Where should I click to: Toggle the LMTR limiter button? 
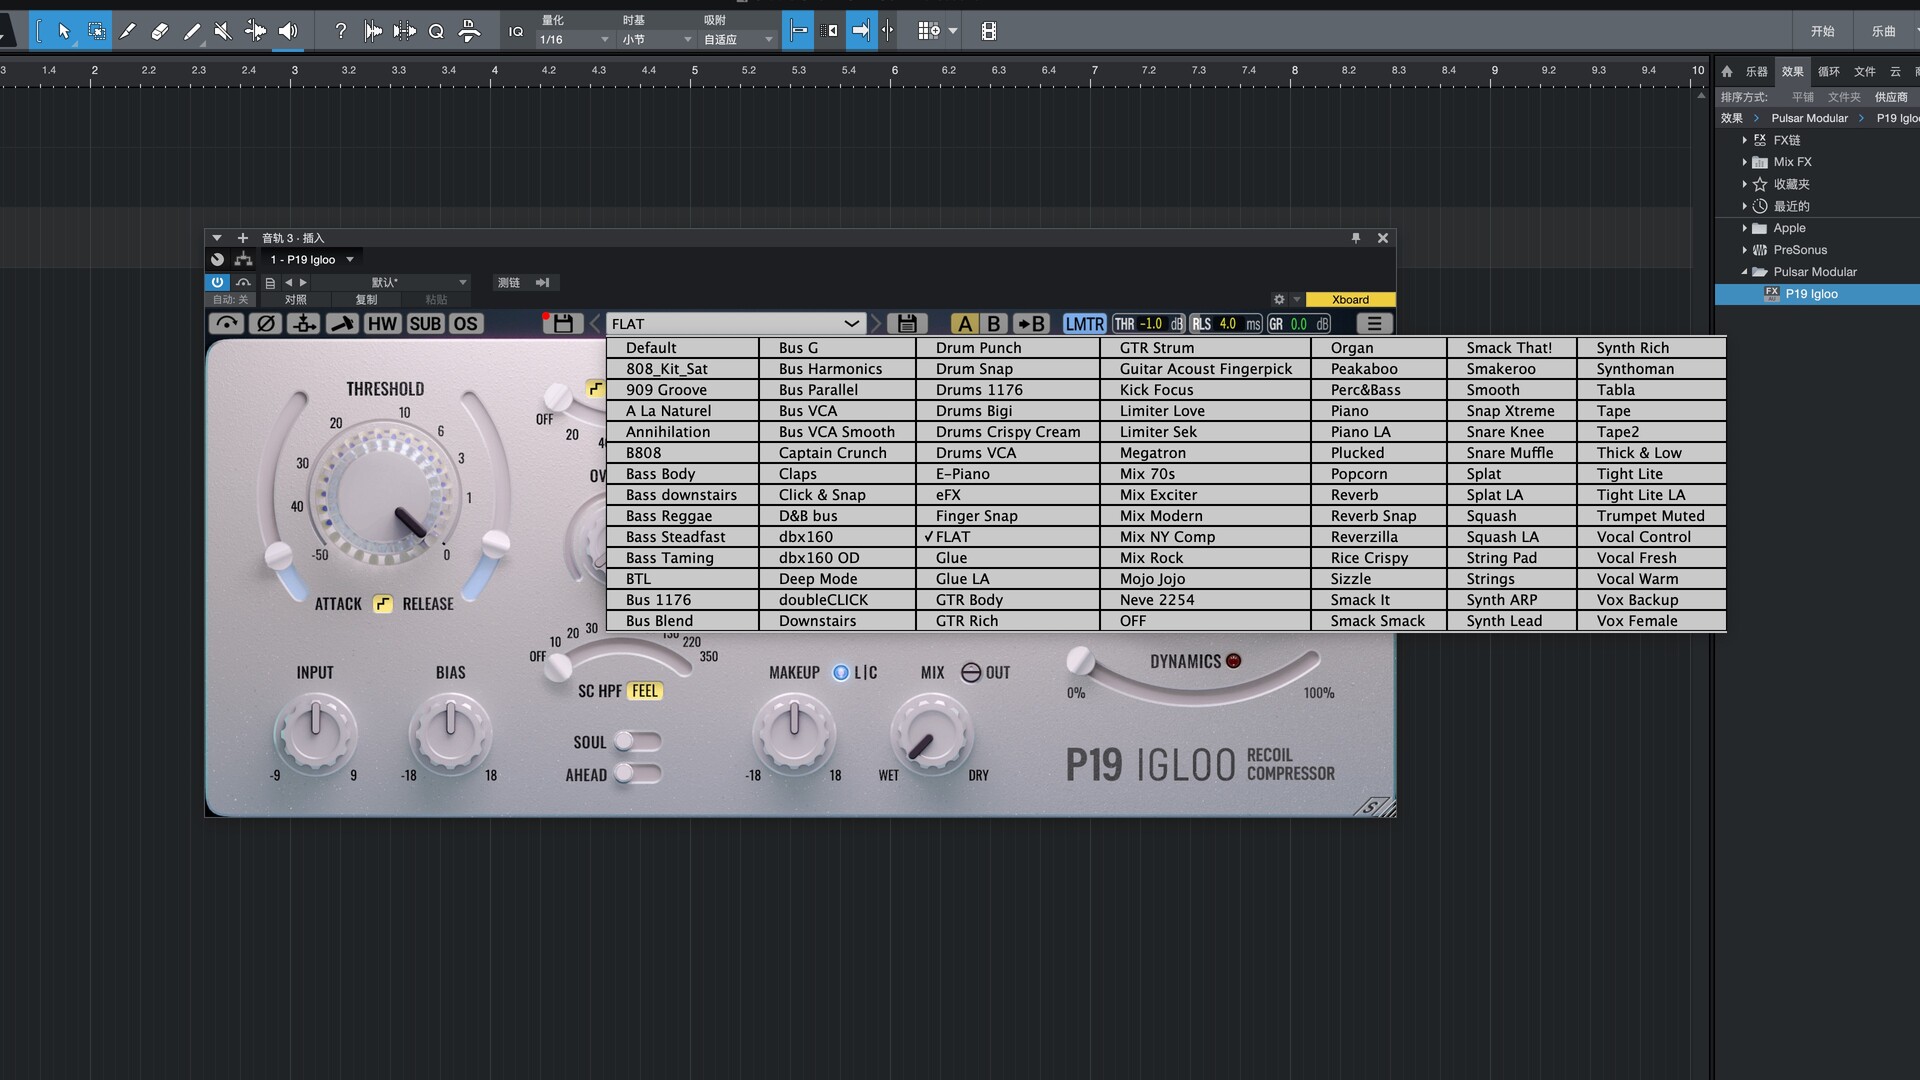(1084, 323)
